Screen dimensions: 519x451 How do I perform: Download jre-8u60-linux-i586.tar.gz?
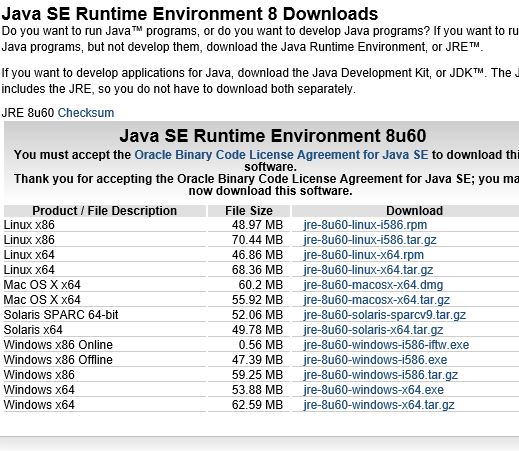click(x=370, y=240)
